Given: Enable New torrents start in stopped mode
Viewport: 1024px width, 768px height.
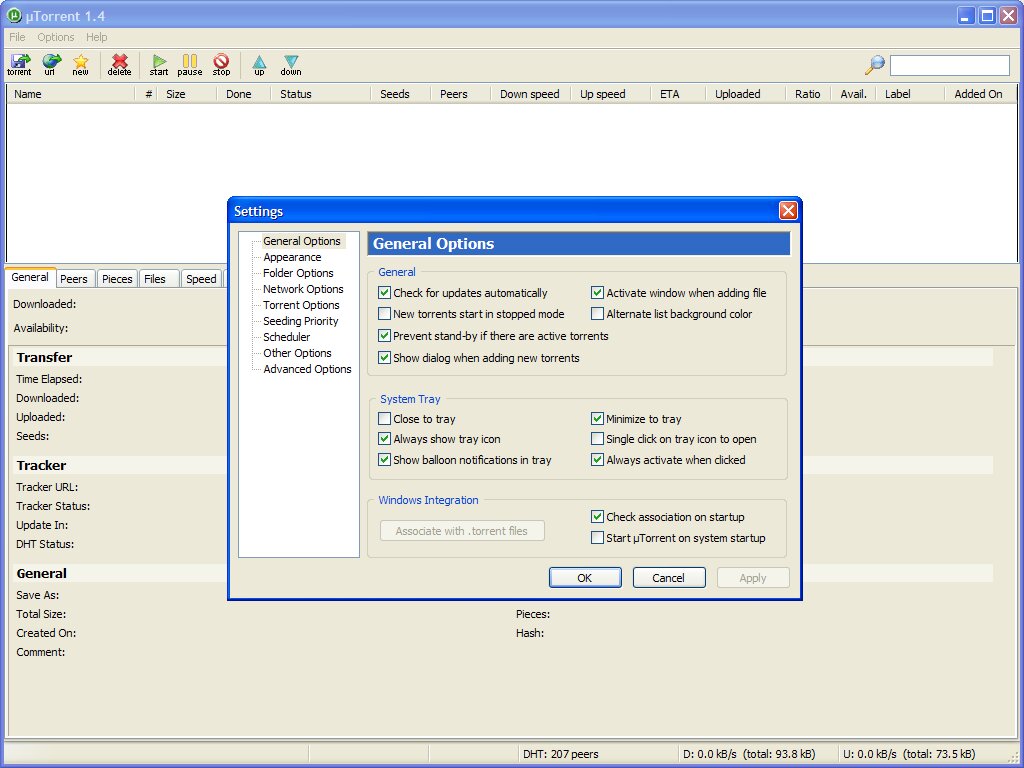Looking at the screenshot, I should tap(385, 314).
